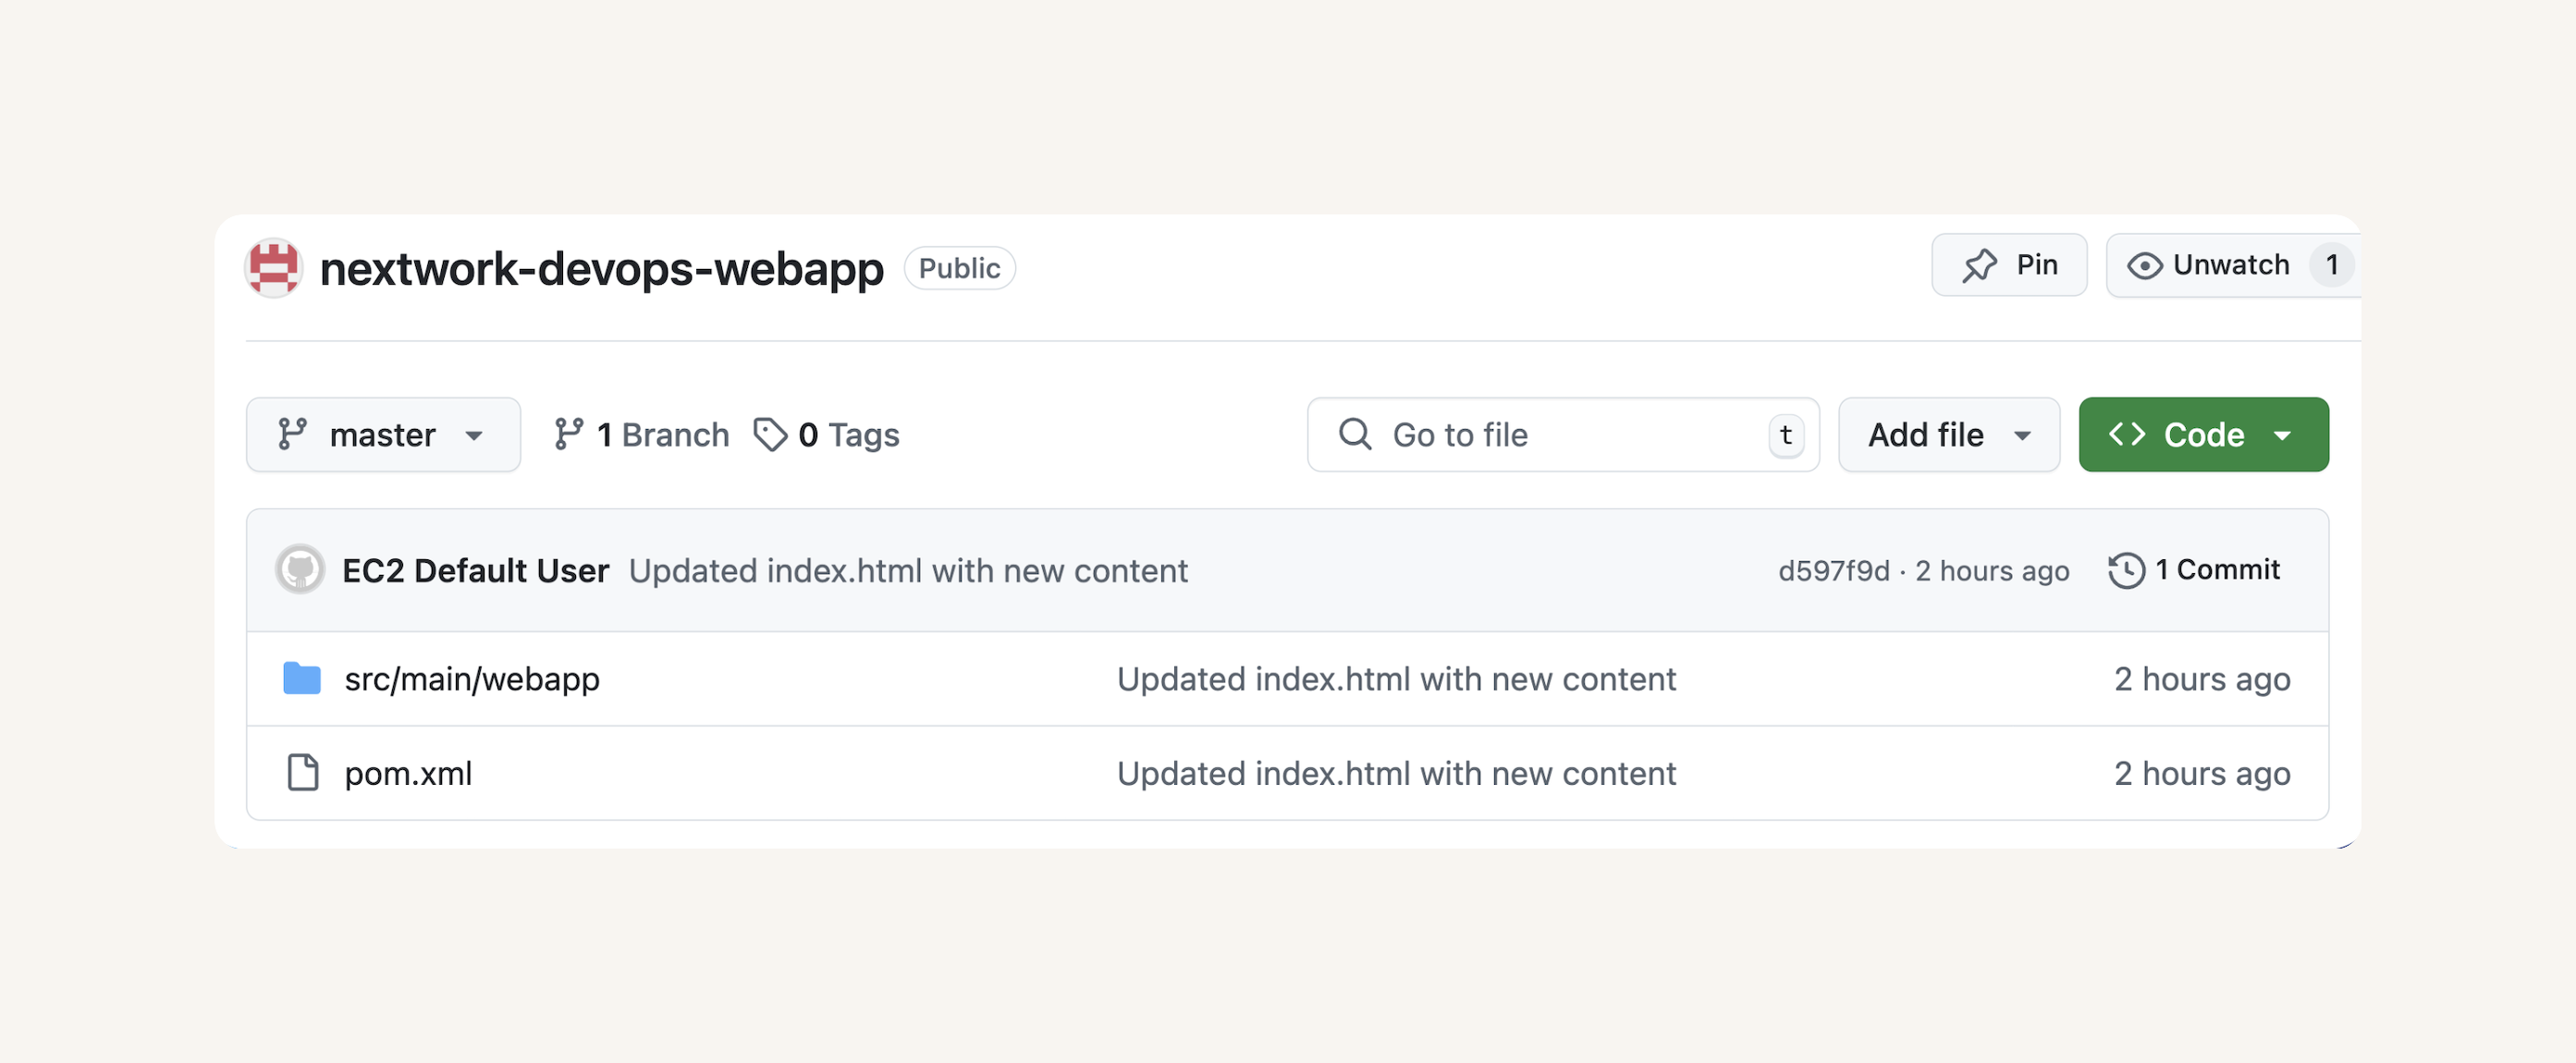This screenshot has height=1063, width=2576.
Task: Open the watchers count of 1
Action: [x=2331, y=265]
